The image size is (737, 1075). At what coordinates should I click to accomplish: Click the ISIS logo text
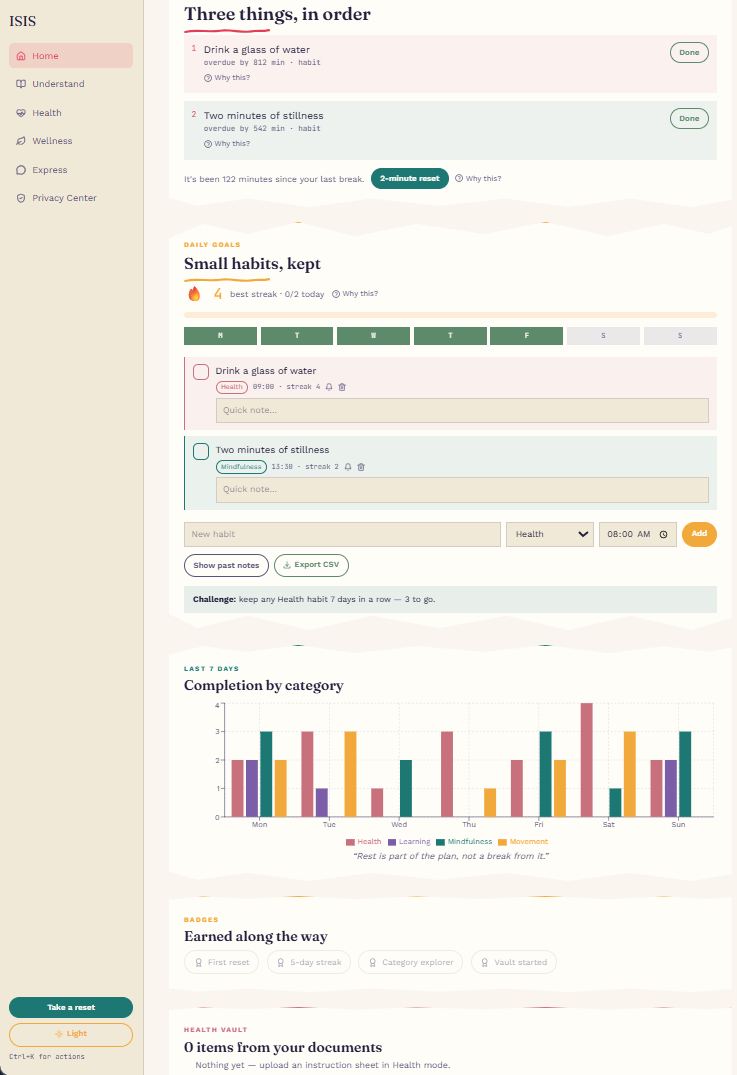(22, 21)
